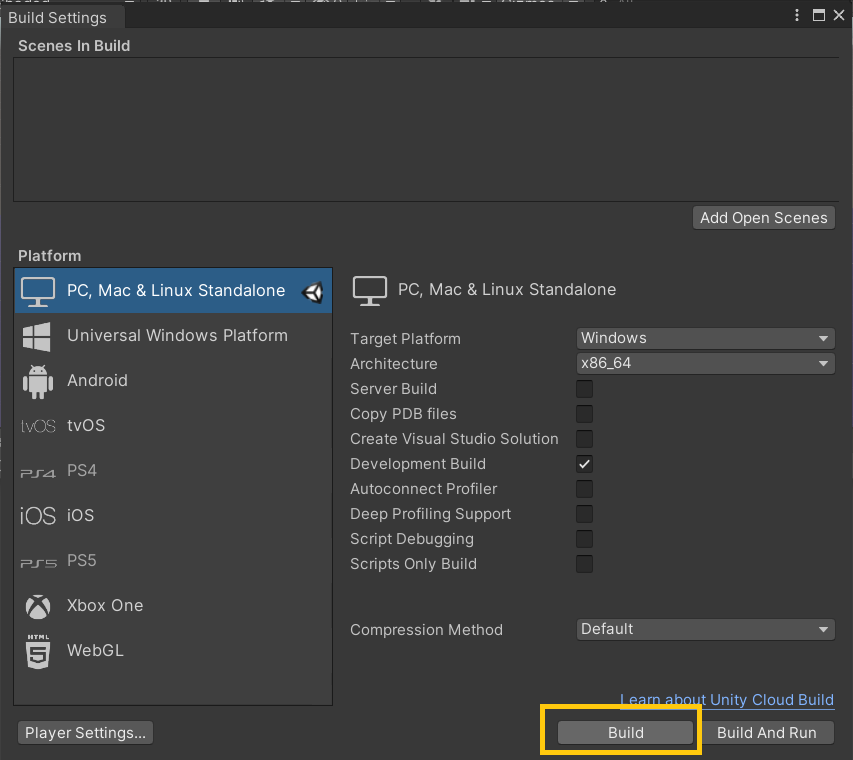Check Create Visual Studio Solution
This screenshot has height=760, width=853.
tap(584, 439)
